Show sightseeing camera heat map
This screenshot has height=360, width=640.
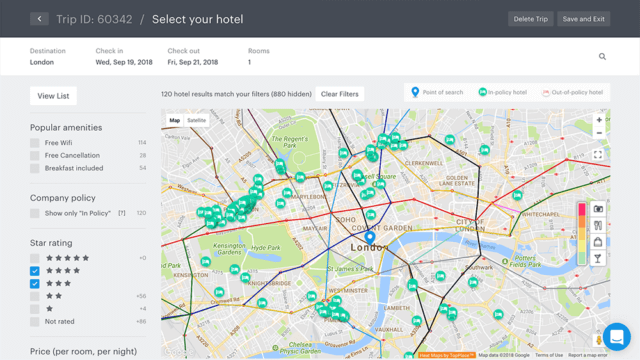[598, 209]
